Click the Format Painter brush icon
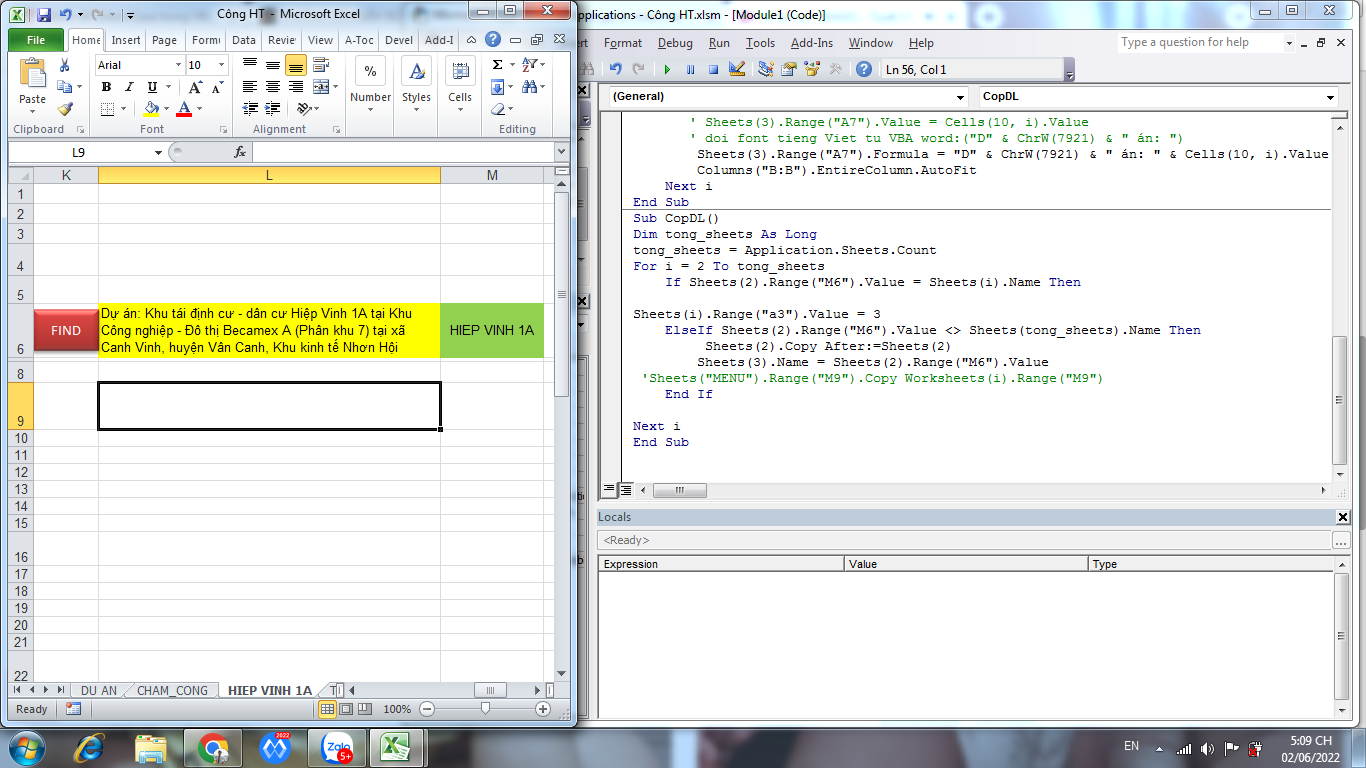The height and width of the screenshot is (768, 1366). 65,109
